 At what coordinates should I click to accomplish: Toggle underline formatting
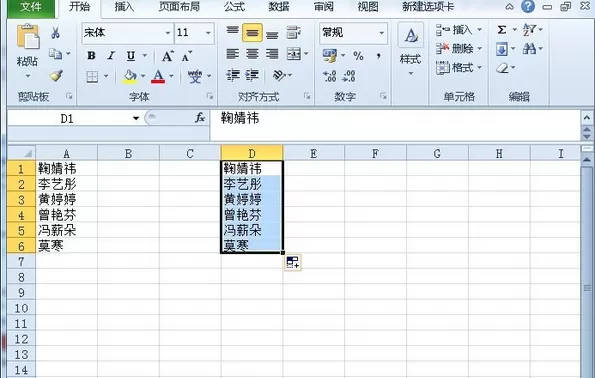click(x=131, y=56)
